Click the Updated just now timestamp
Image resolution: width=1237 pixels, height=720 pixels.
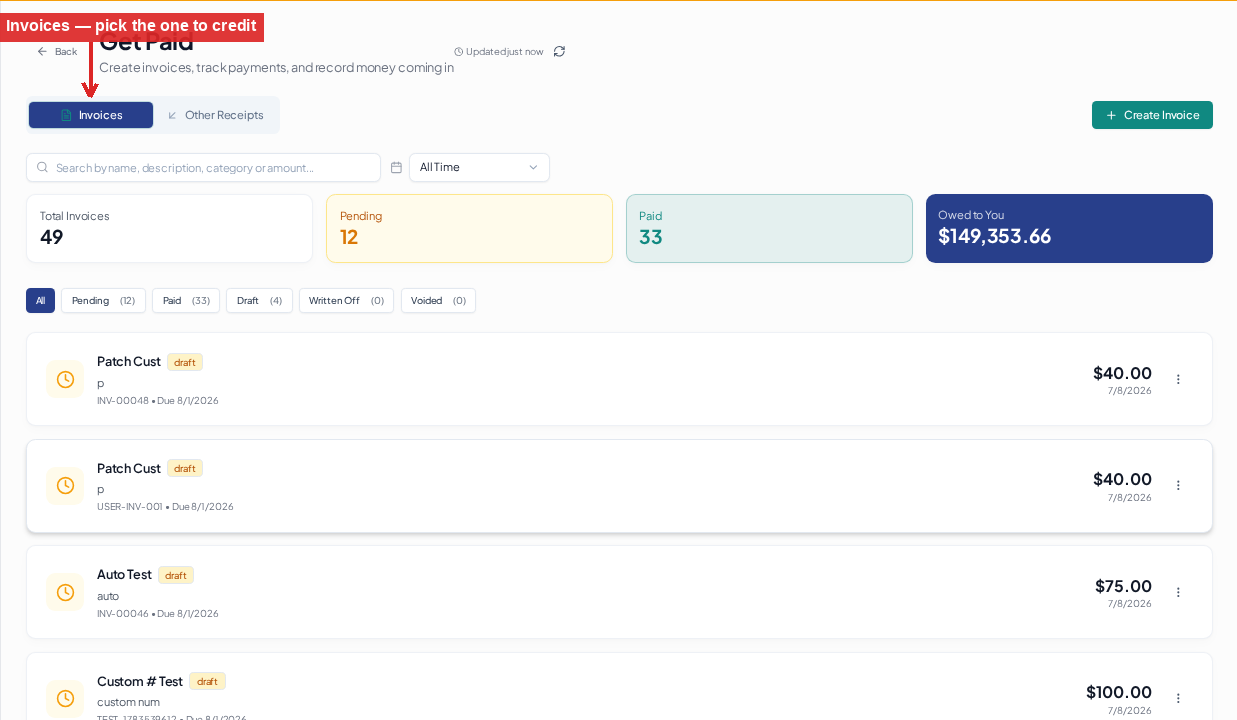tap(499, 51)
